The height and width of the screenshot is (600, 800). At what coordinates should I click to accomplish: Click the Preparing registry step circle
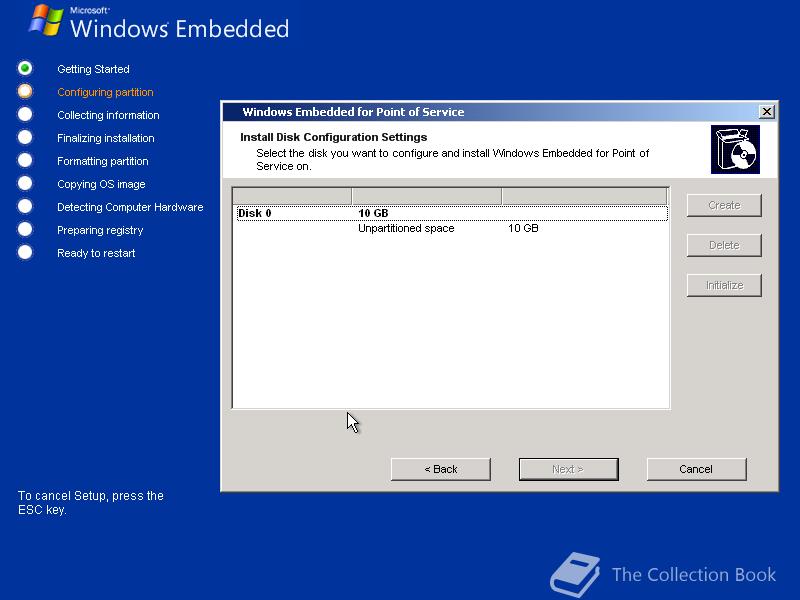[25, 229]
